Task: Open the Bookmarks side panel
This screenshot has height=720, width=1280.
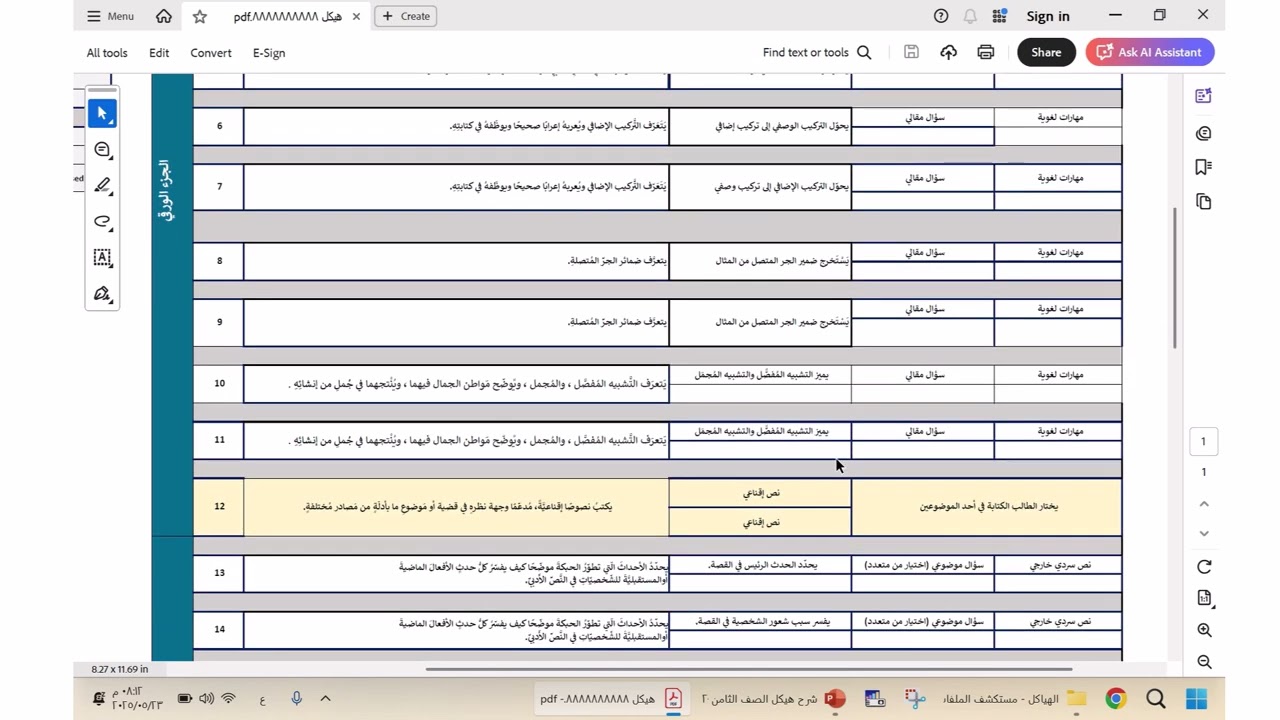Action: click(1204, 167)
